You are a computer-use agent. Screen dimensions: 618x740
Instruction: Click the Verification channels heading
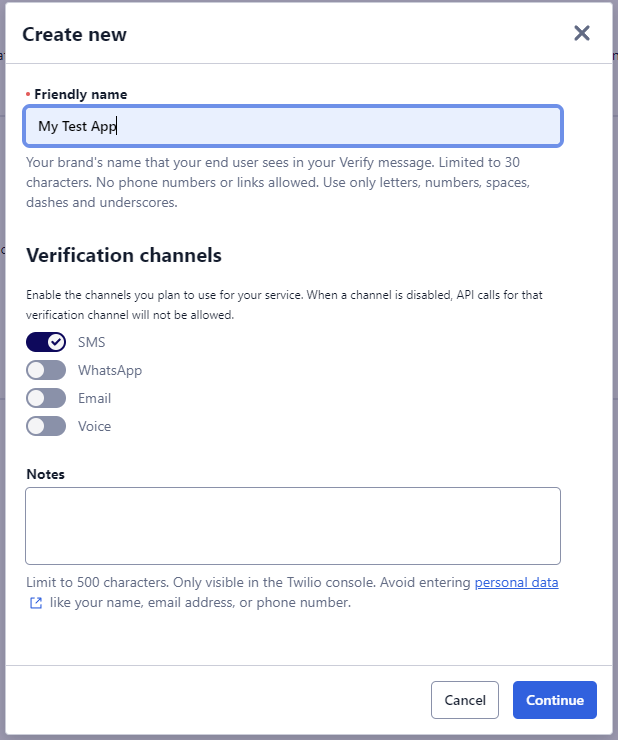124,255
